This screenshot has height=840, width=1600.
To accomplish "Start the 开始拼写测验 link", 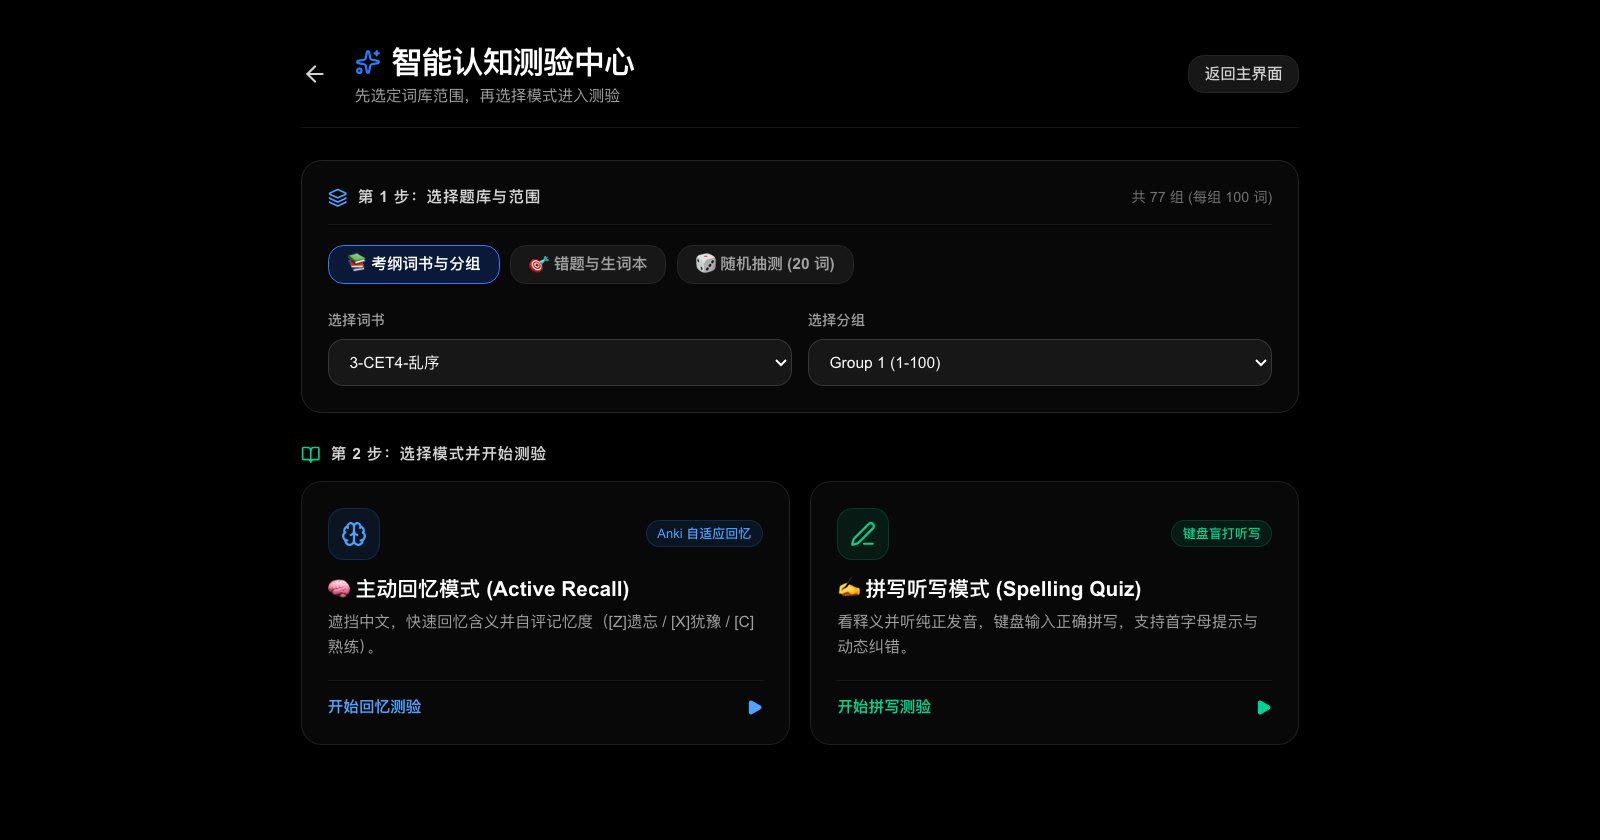I will pos(884,707).
